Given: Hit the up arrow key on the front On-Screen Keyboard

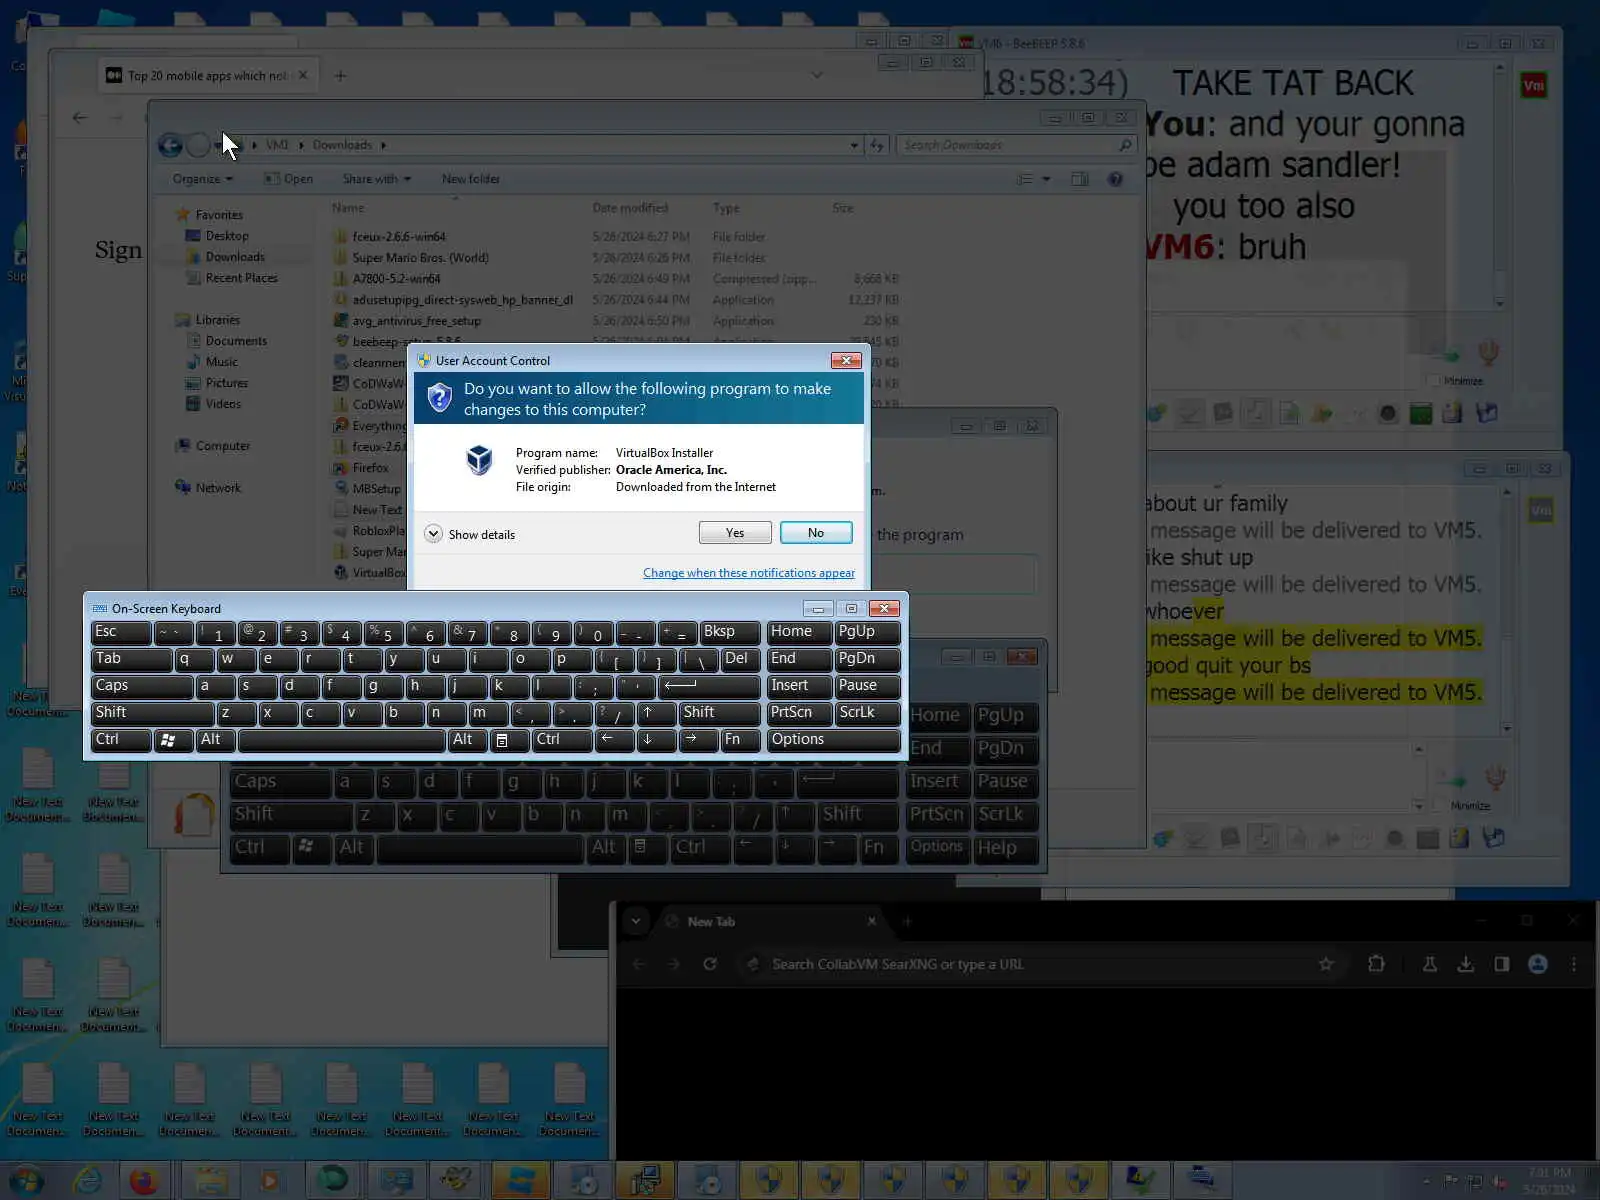Looking at the screenshot, I should (657, 713).
